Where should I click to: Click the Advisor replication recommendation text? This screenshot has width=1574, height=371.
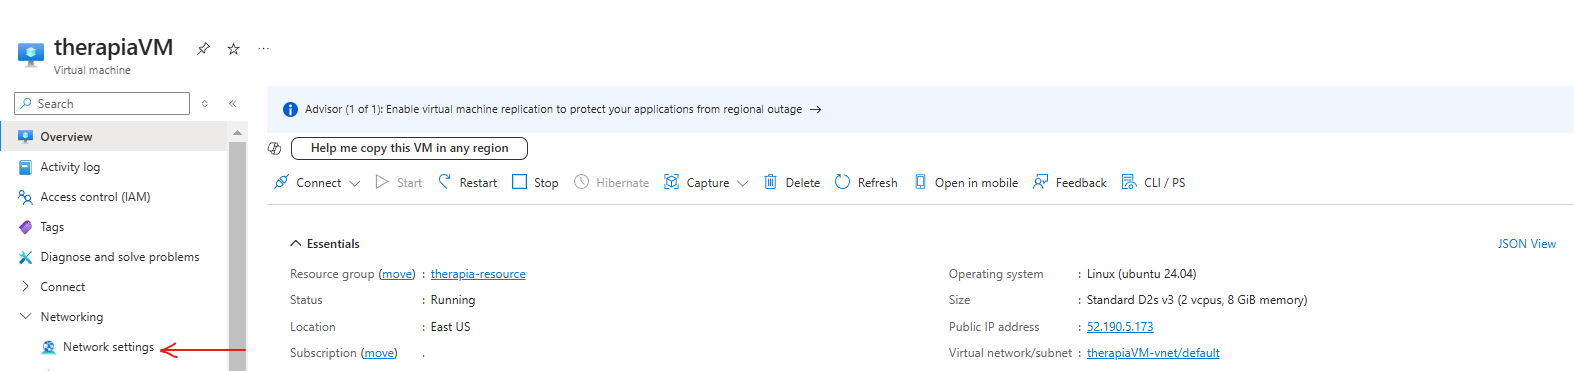click(553, 109)
